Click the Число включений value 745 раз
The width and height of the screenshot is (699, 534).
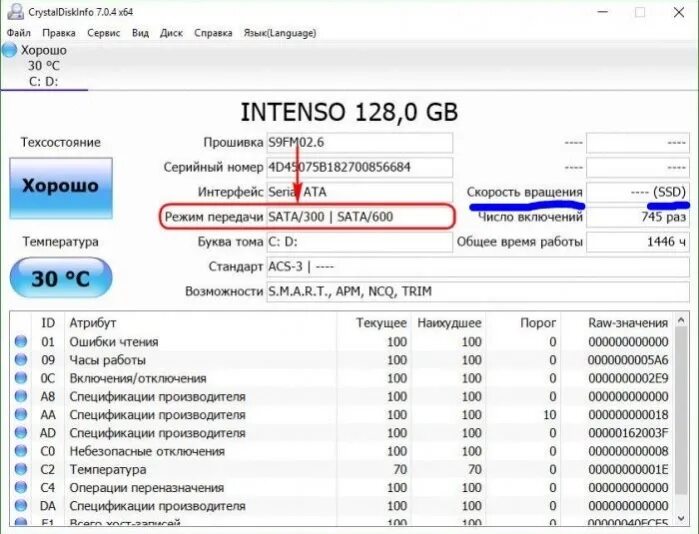pyautogui.click(x=637, y=217)
